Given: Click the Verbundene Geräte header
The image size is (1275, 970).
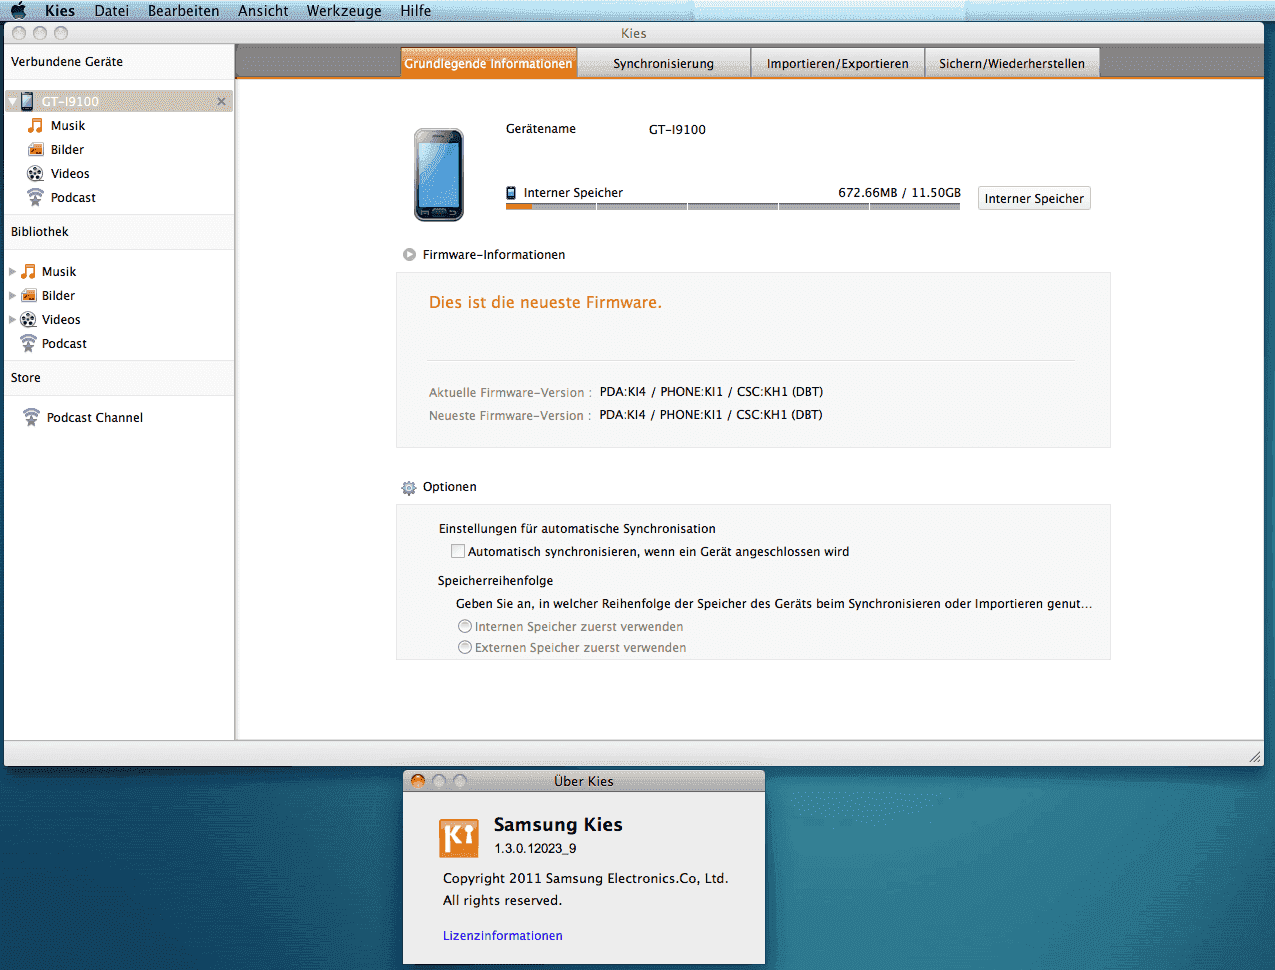Looking at the screenshot, I should pos(67,62).
